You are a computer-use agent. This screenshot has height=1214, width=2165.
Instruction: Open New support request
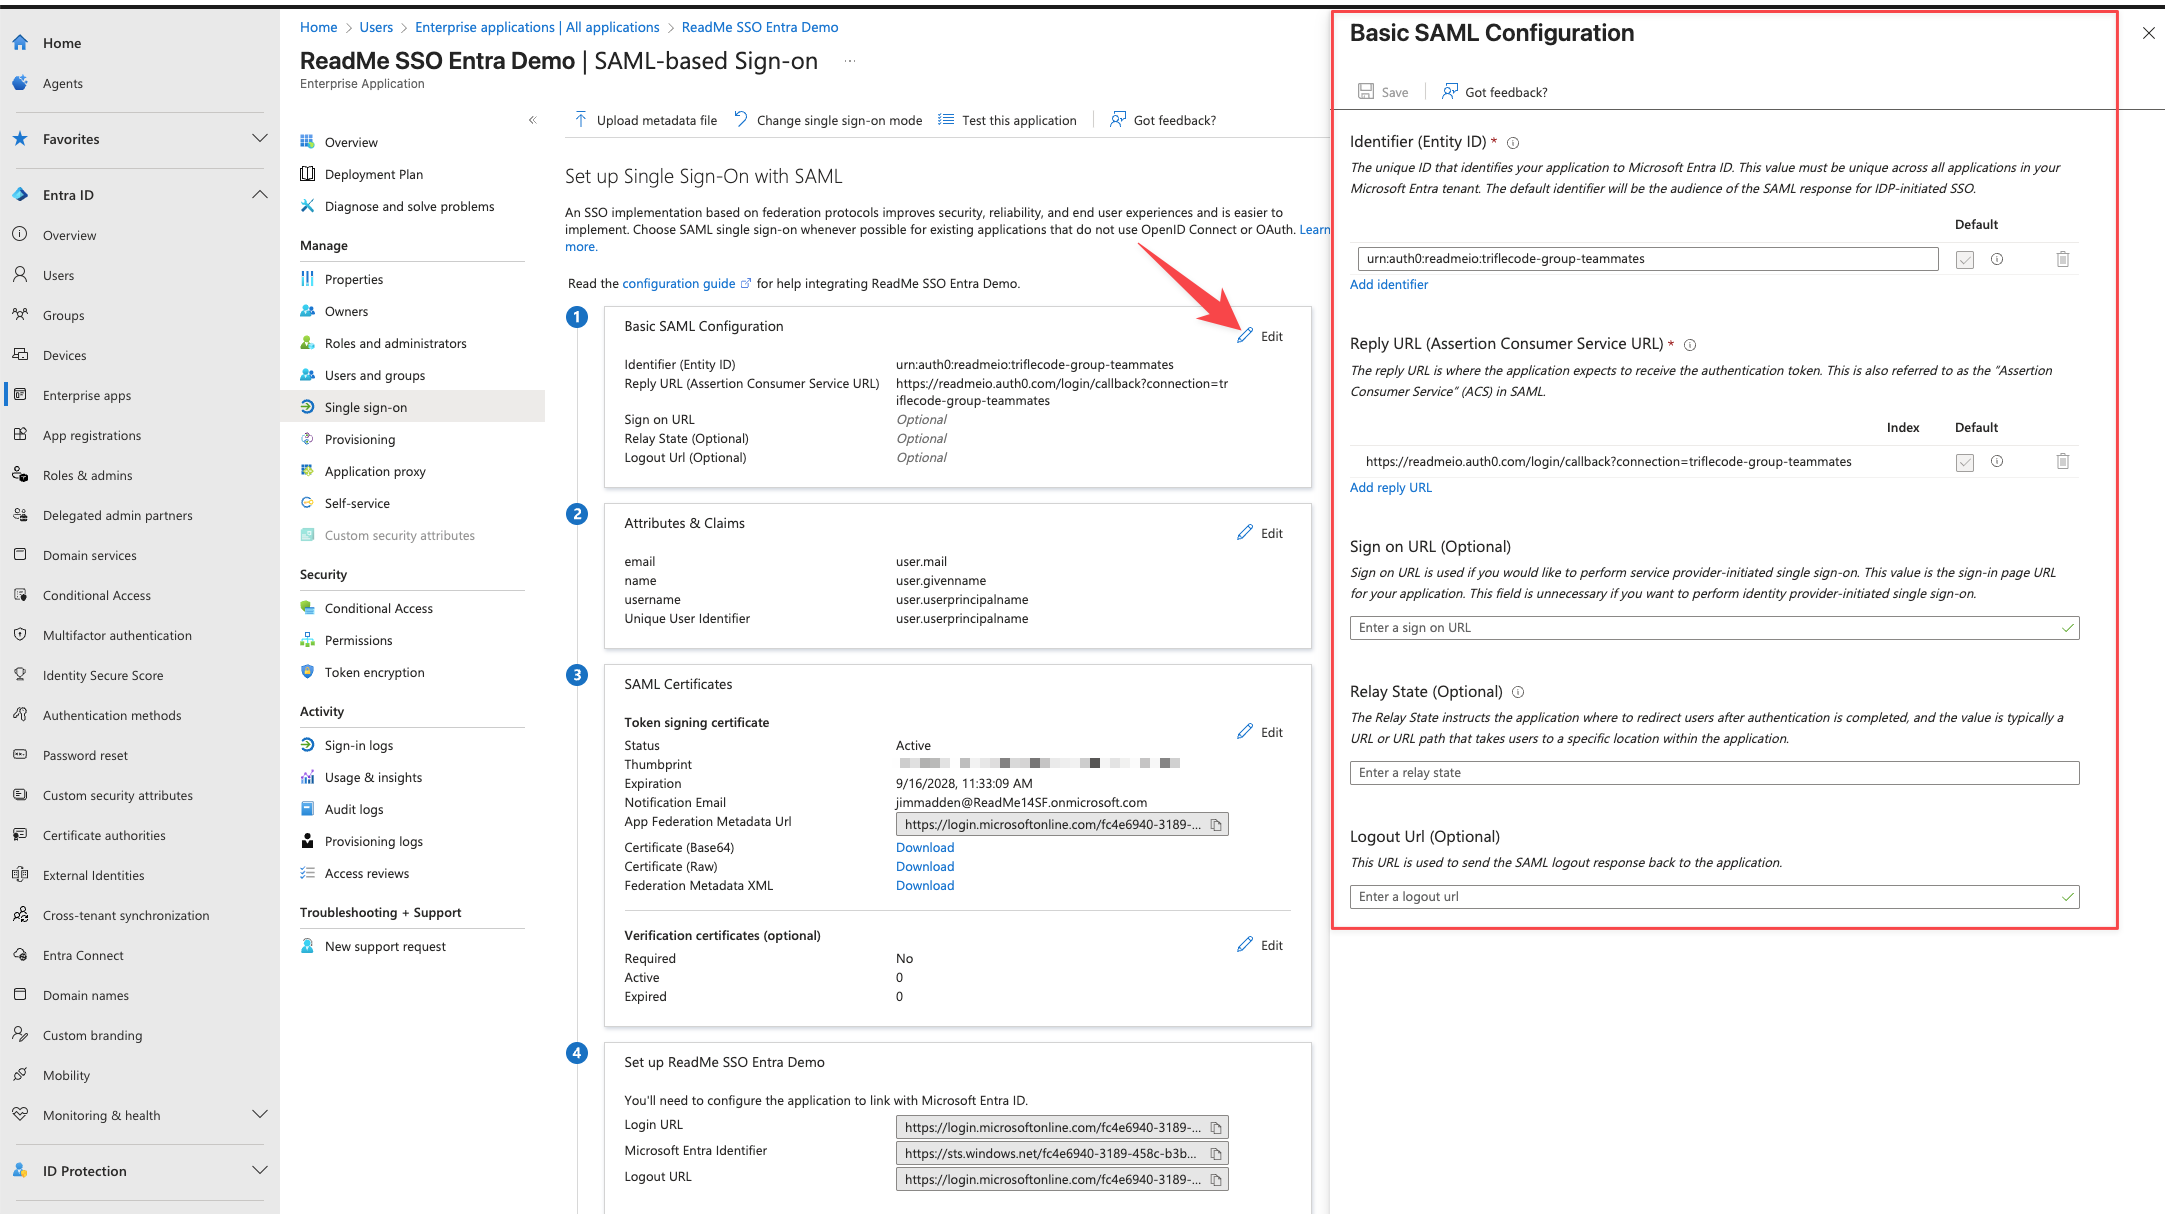[385, 946]
